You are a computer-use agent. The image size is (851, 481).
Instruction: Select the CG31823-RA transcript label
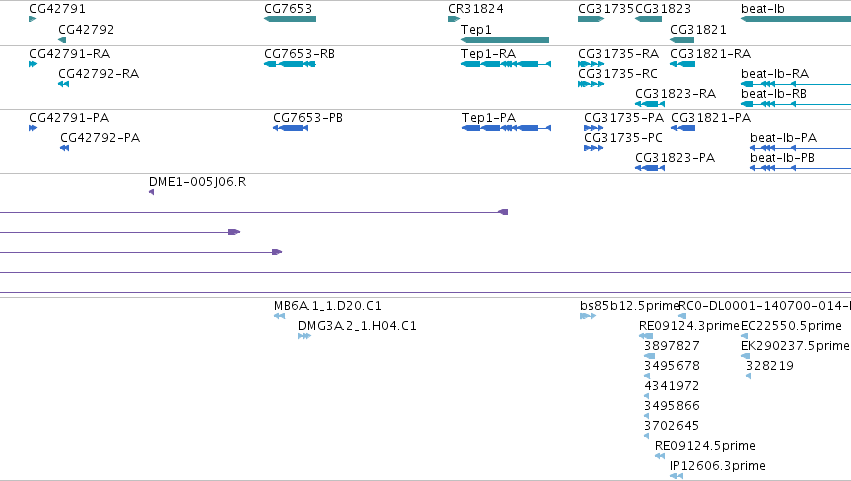coord(675,93)
